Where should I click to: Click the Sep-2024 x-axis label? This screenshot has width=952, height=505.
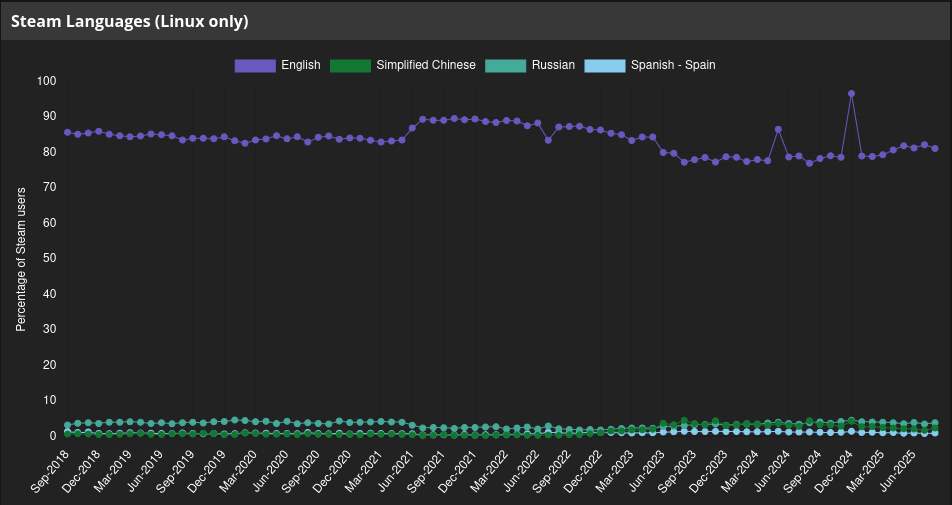[804, 472]
